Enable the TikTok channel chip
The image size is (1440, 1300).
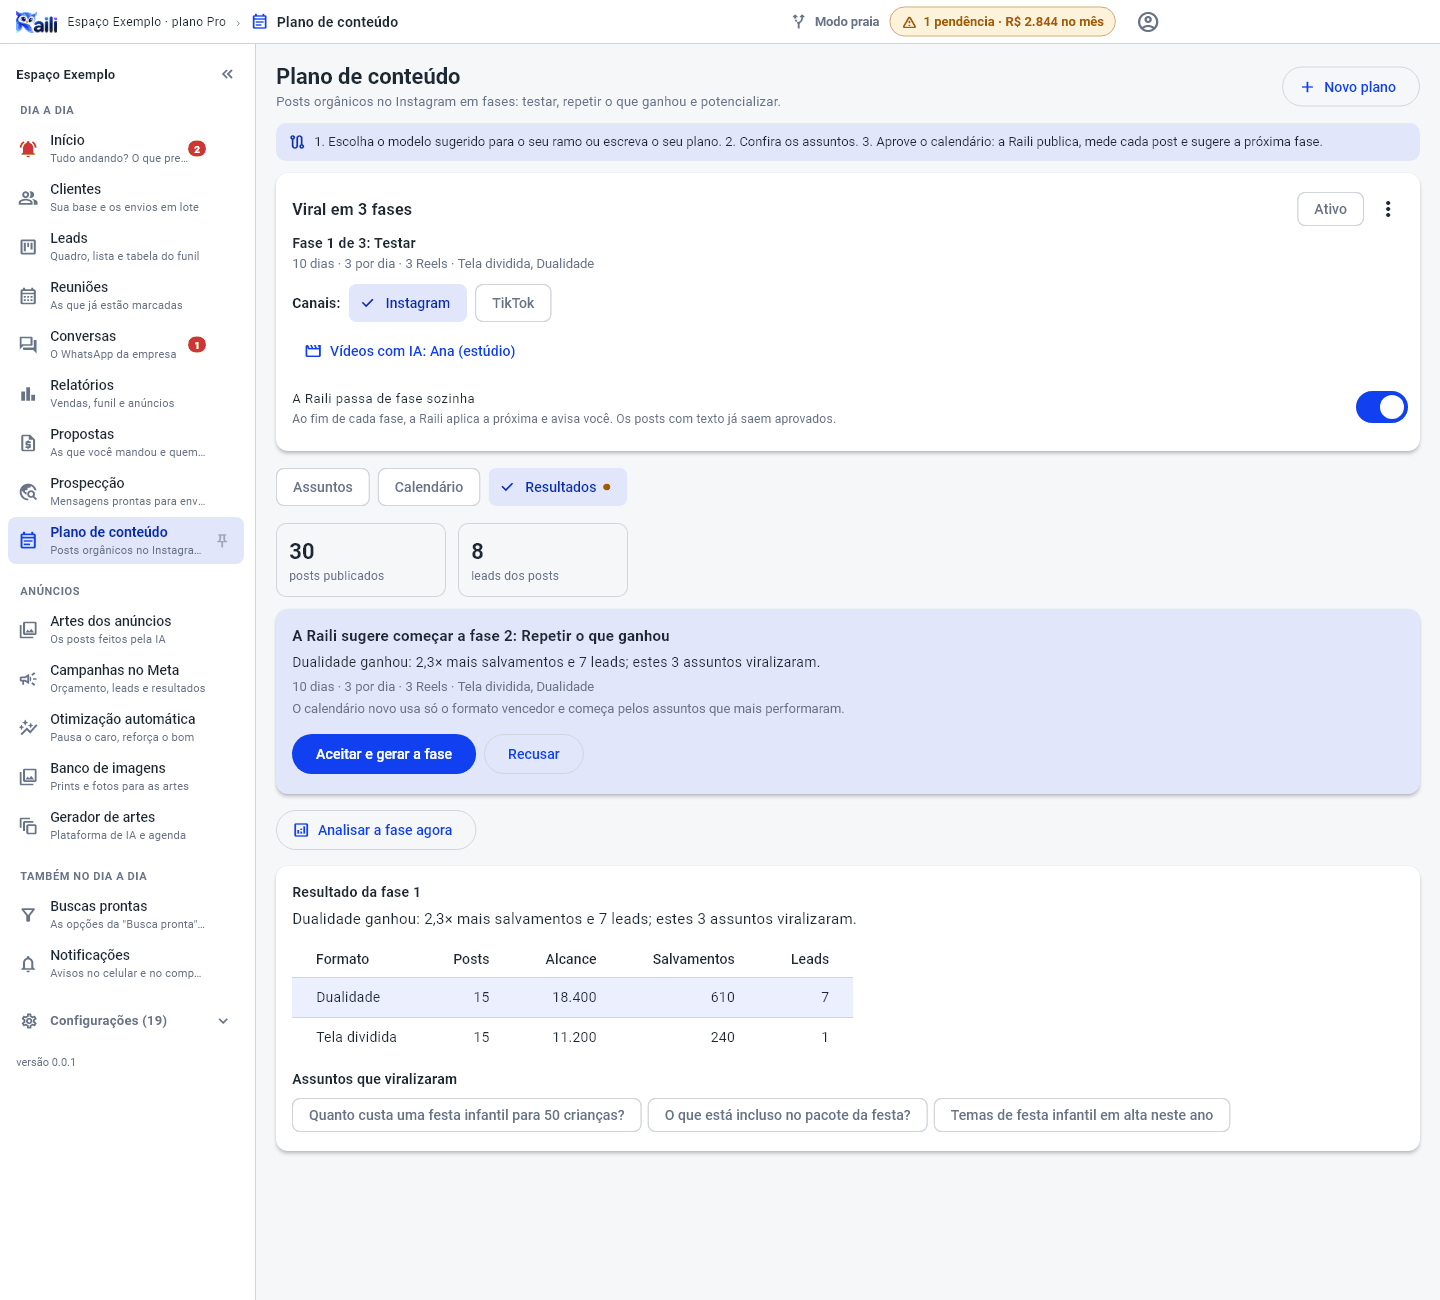(513, 303)
